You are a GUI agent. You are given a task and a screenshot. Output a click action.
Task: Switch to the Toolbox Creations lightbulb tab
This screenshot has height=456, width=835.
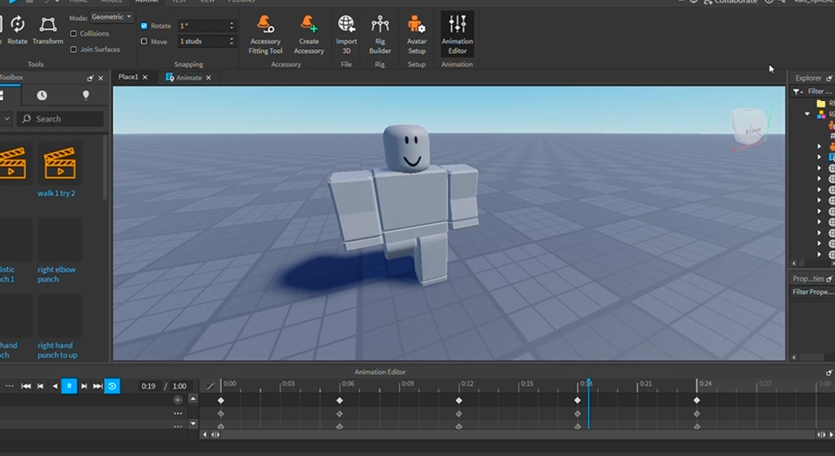[86, 95]
